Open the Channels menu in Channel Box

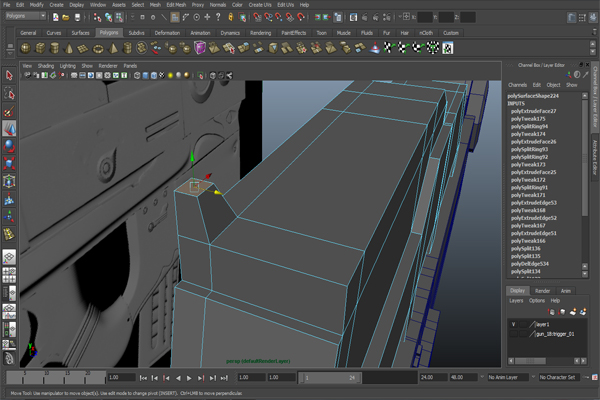pyautogui.click(x=517, y=85)
